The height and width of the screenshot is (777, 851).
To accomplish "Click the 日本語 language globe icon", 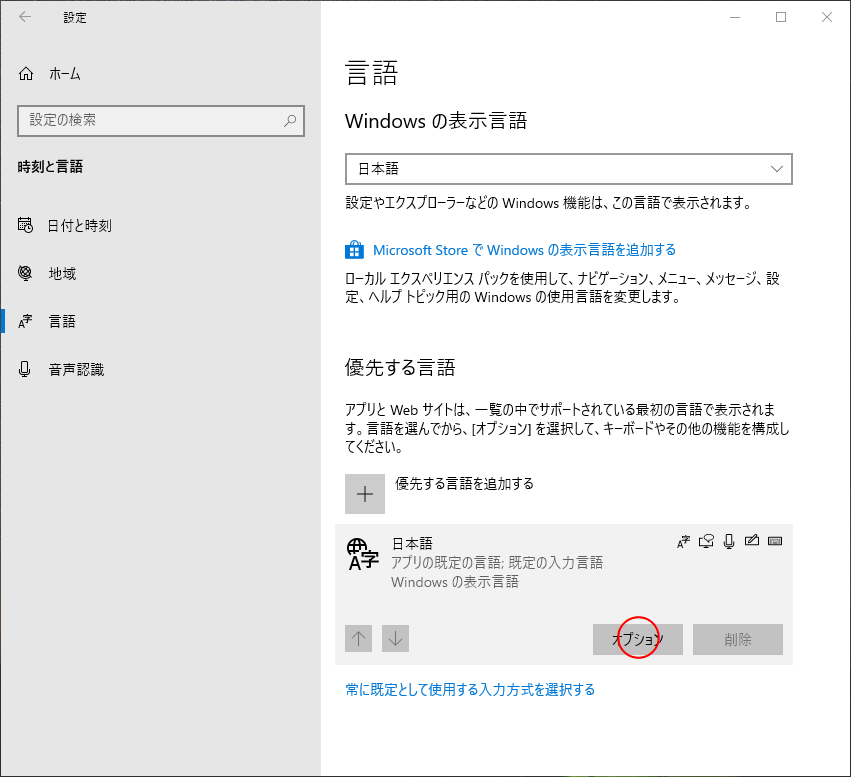I will pyautogui.click(x=363, y=554).
